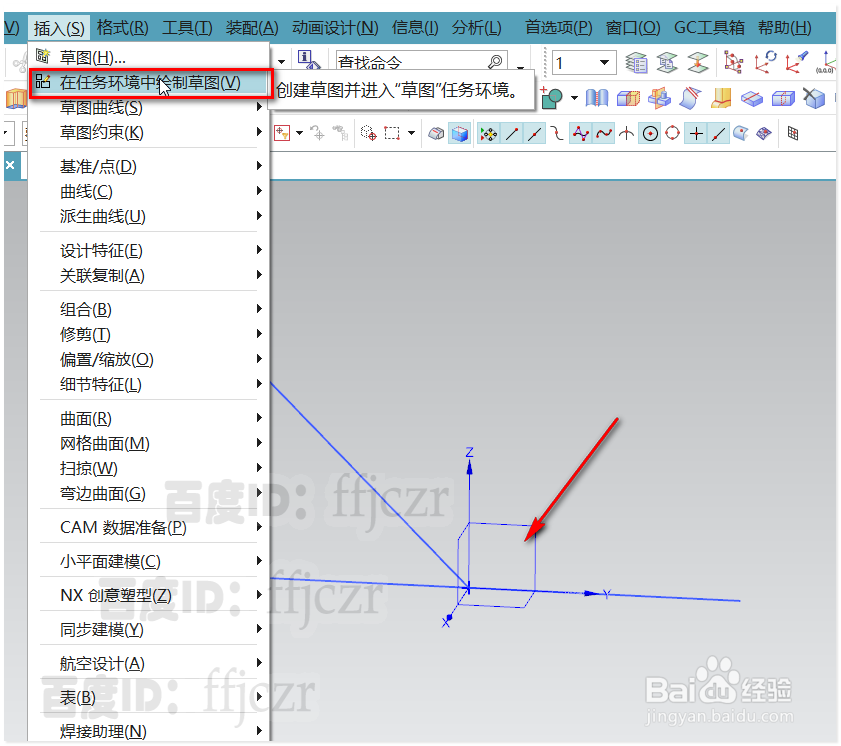Click the Divide Face icon

point(752,99)
